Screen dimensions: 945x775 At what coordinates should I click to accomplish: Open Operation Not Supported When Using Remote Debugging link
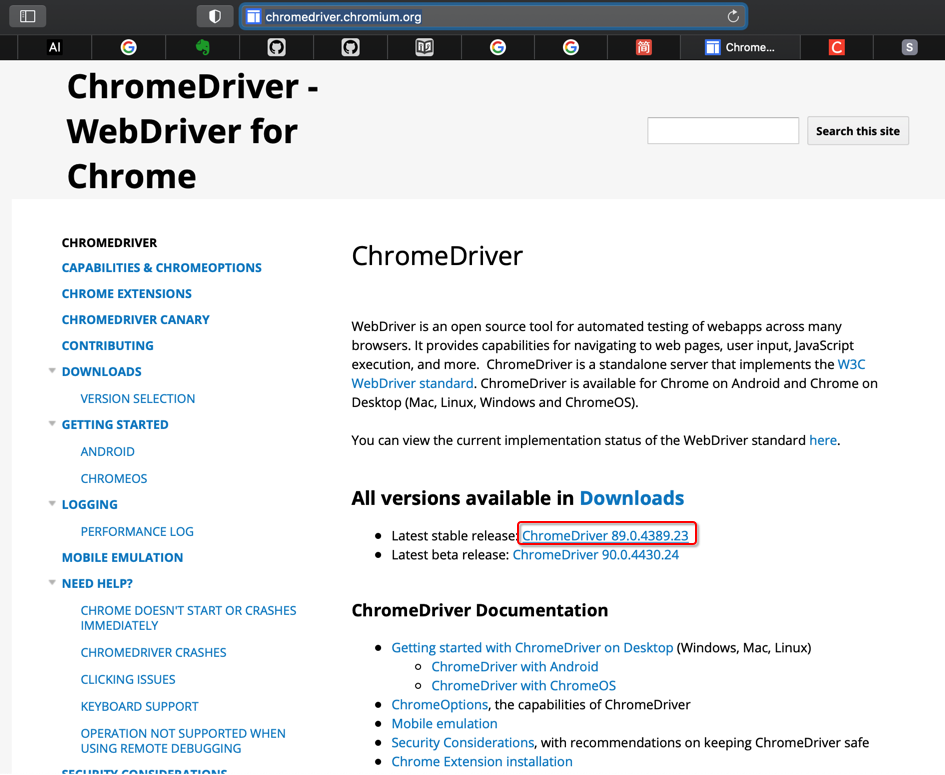point(183,741)
